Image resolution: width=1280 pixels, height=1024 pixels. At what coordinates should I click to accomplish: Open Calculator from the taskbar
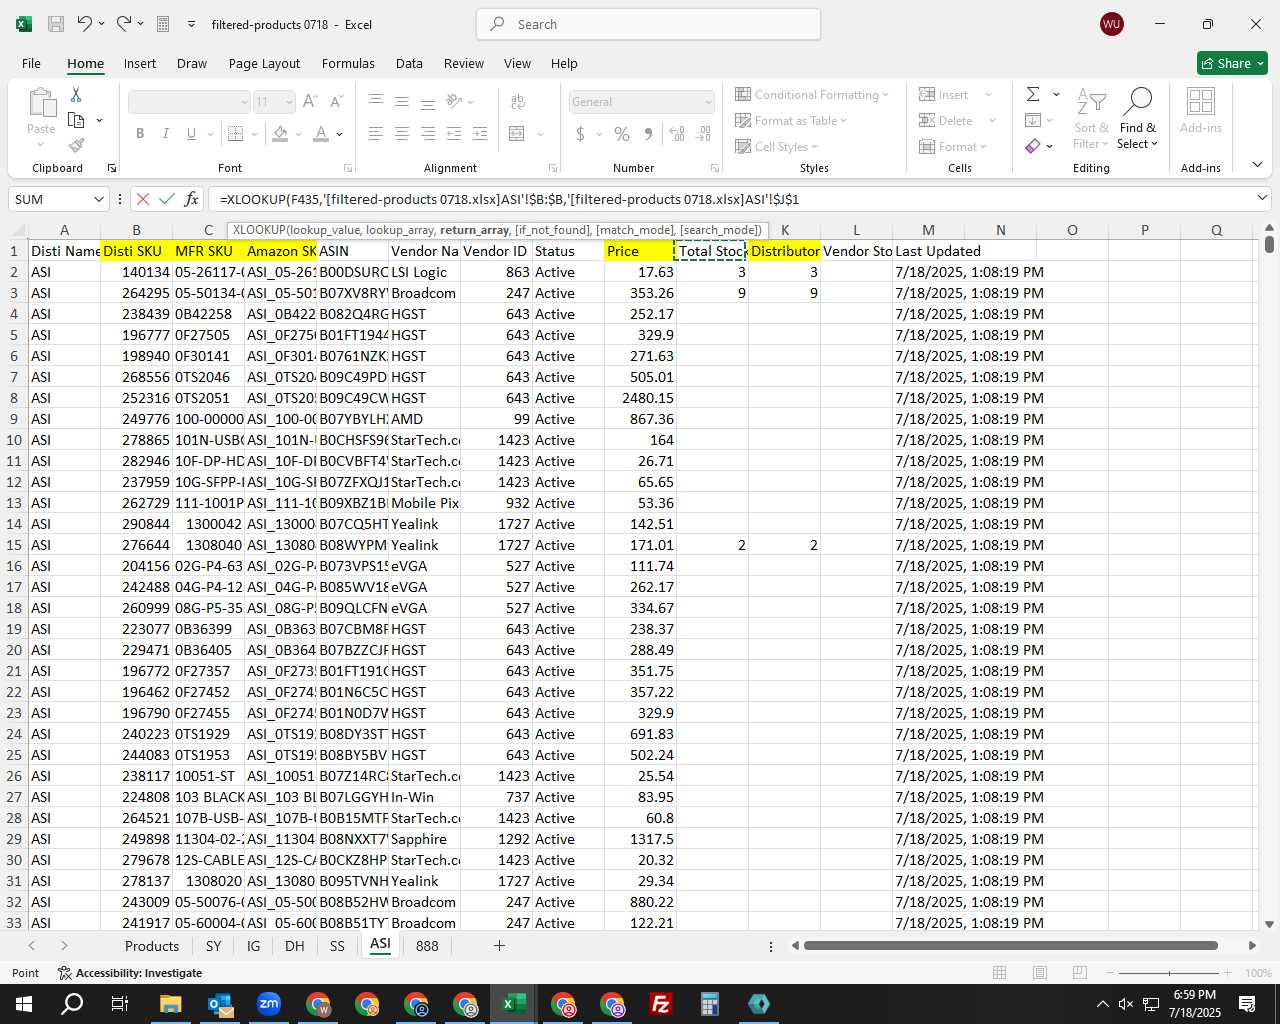(x=709, y=1004)
